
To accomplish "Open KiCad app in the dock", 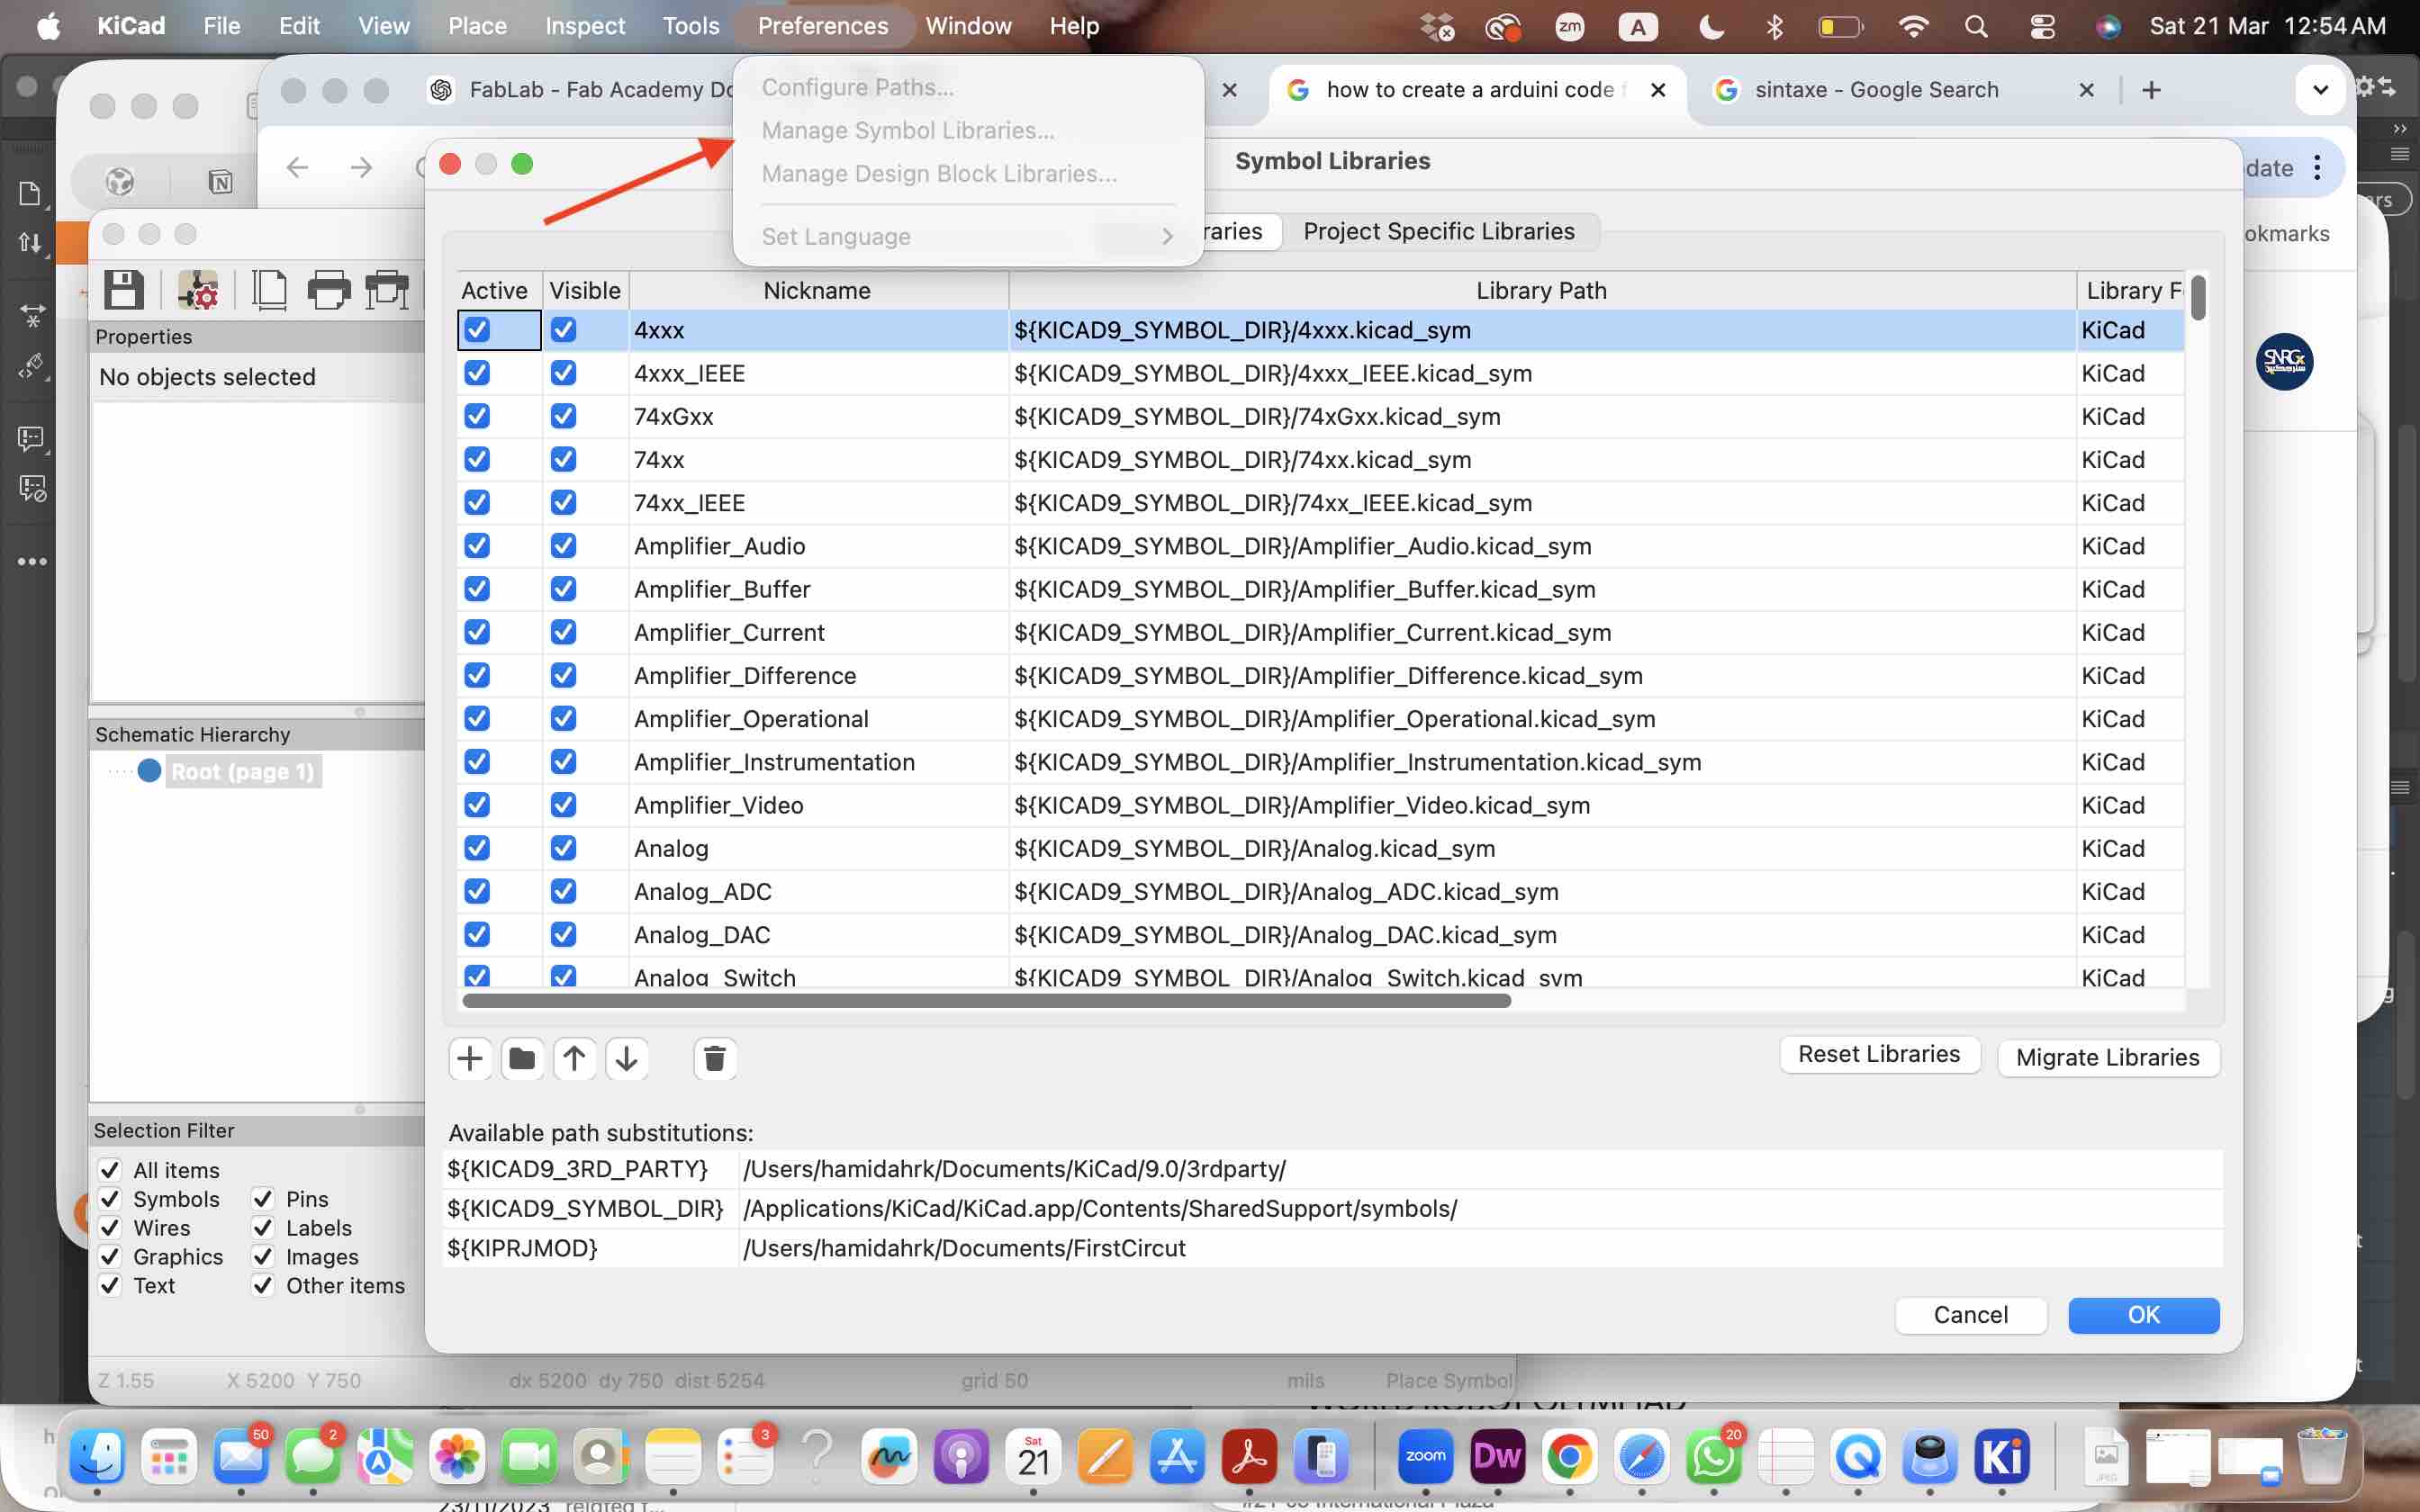I will (2001, 1456).
